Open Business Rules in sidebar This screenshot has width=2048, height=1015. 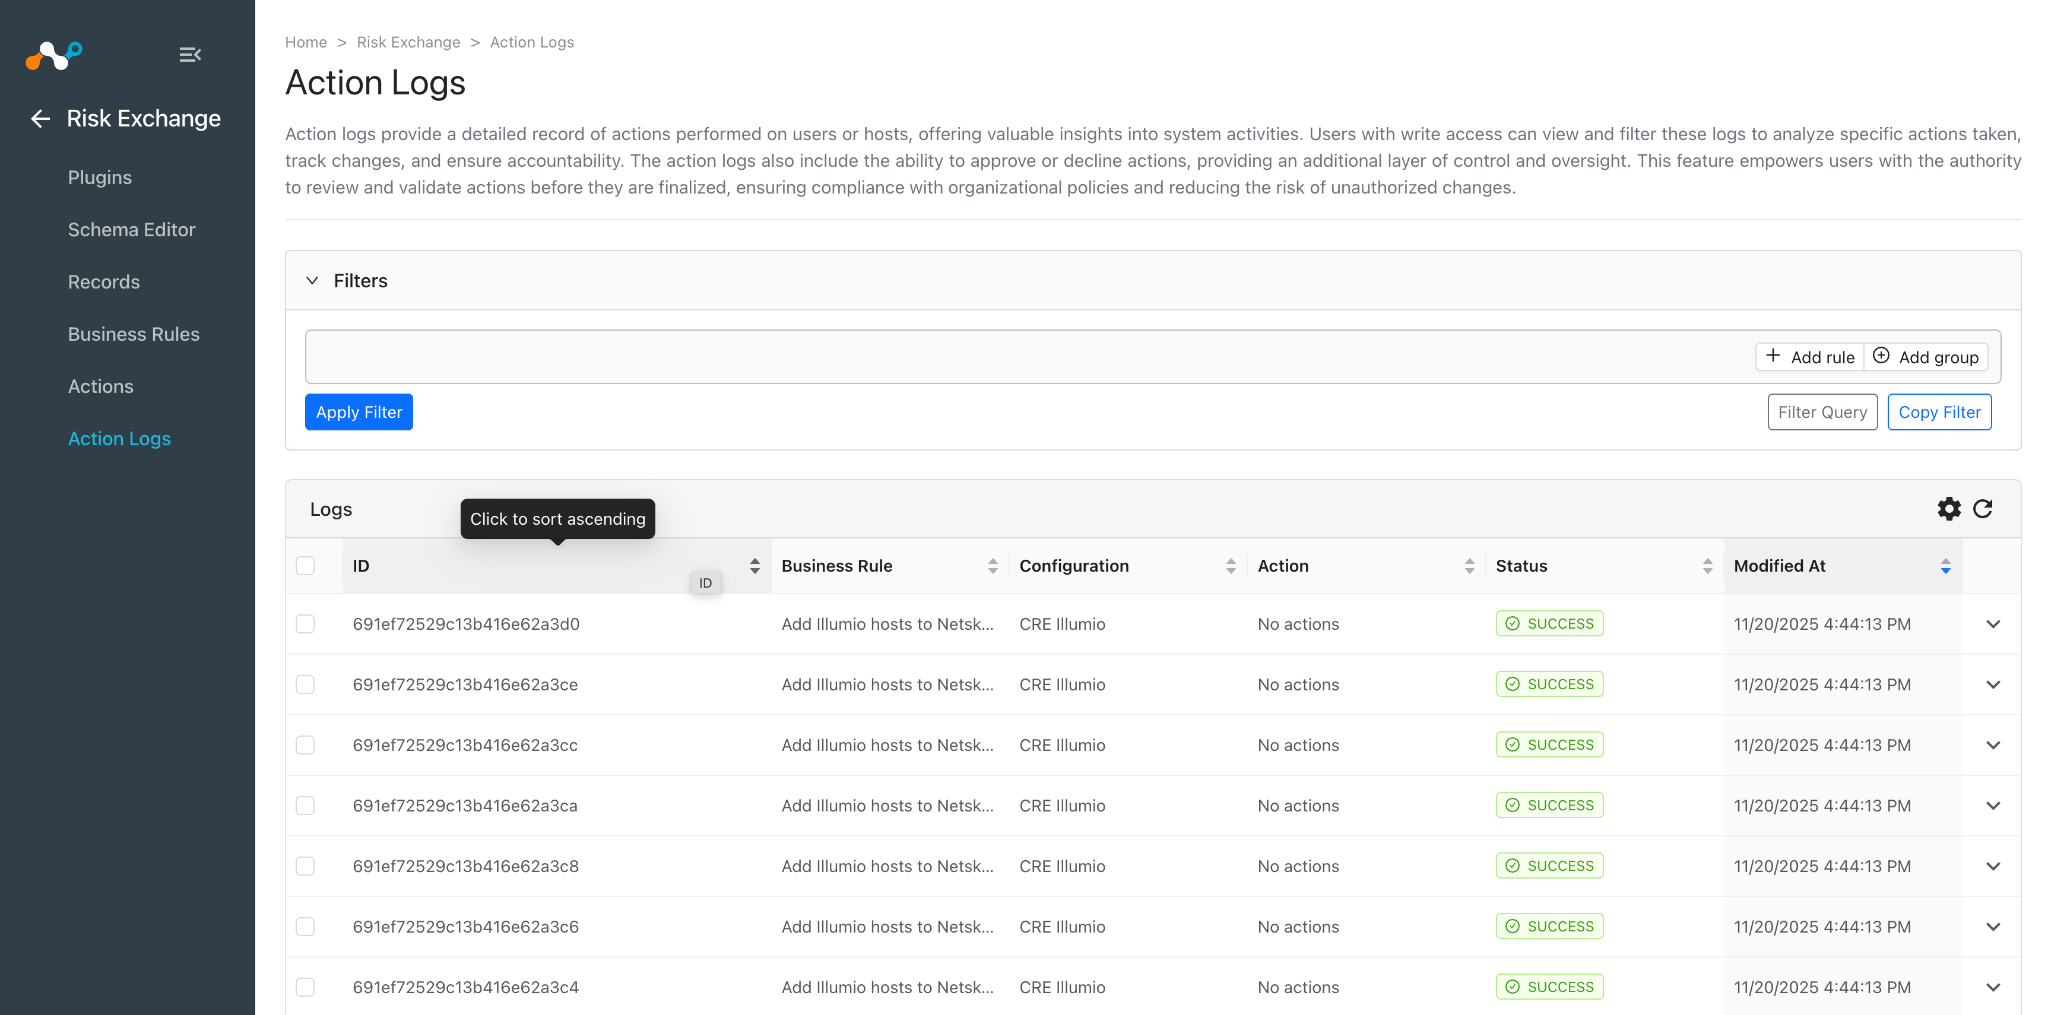(134, 334)
